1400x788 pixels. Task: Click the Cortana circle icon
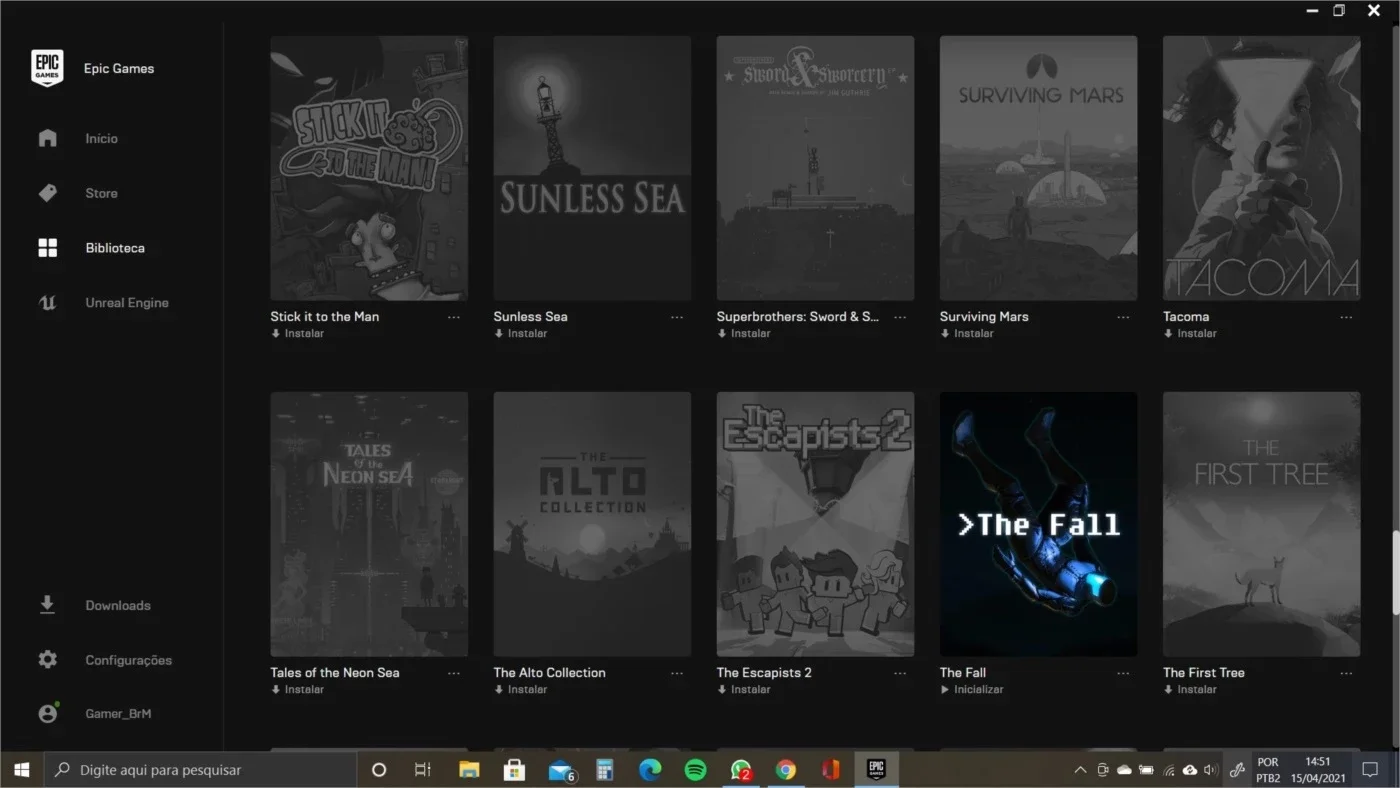click(x=379, y=770)
